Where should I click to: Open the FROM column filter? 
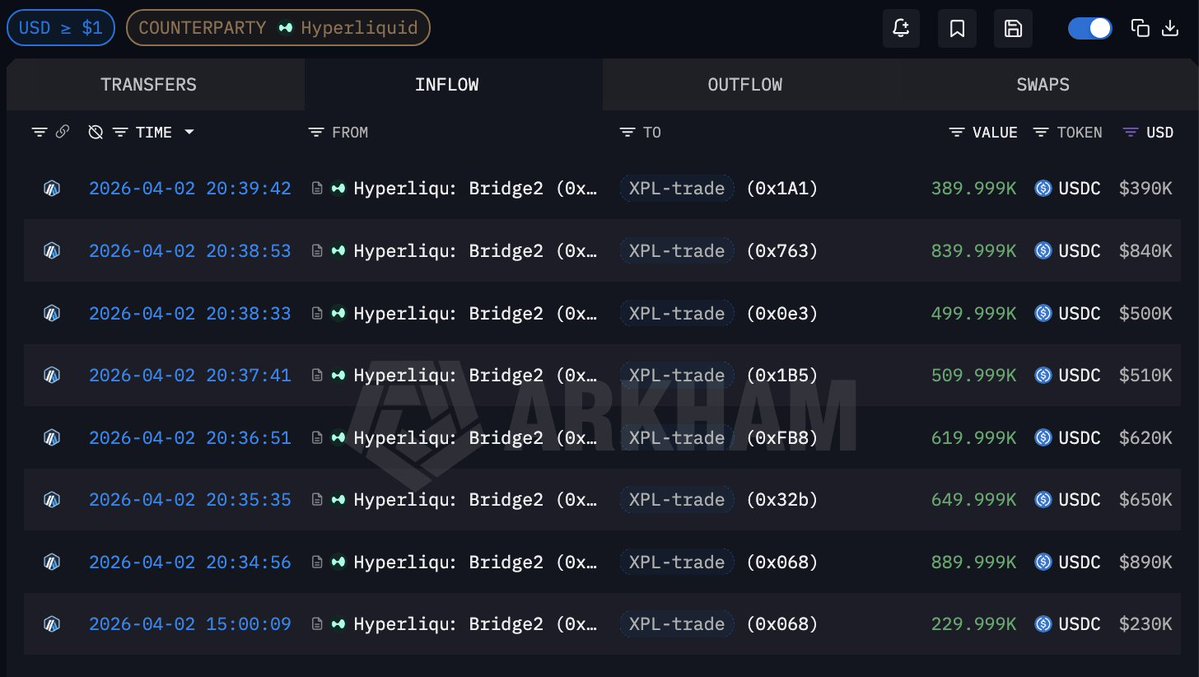[316, 132]
